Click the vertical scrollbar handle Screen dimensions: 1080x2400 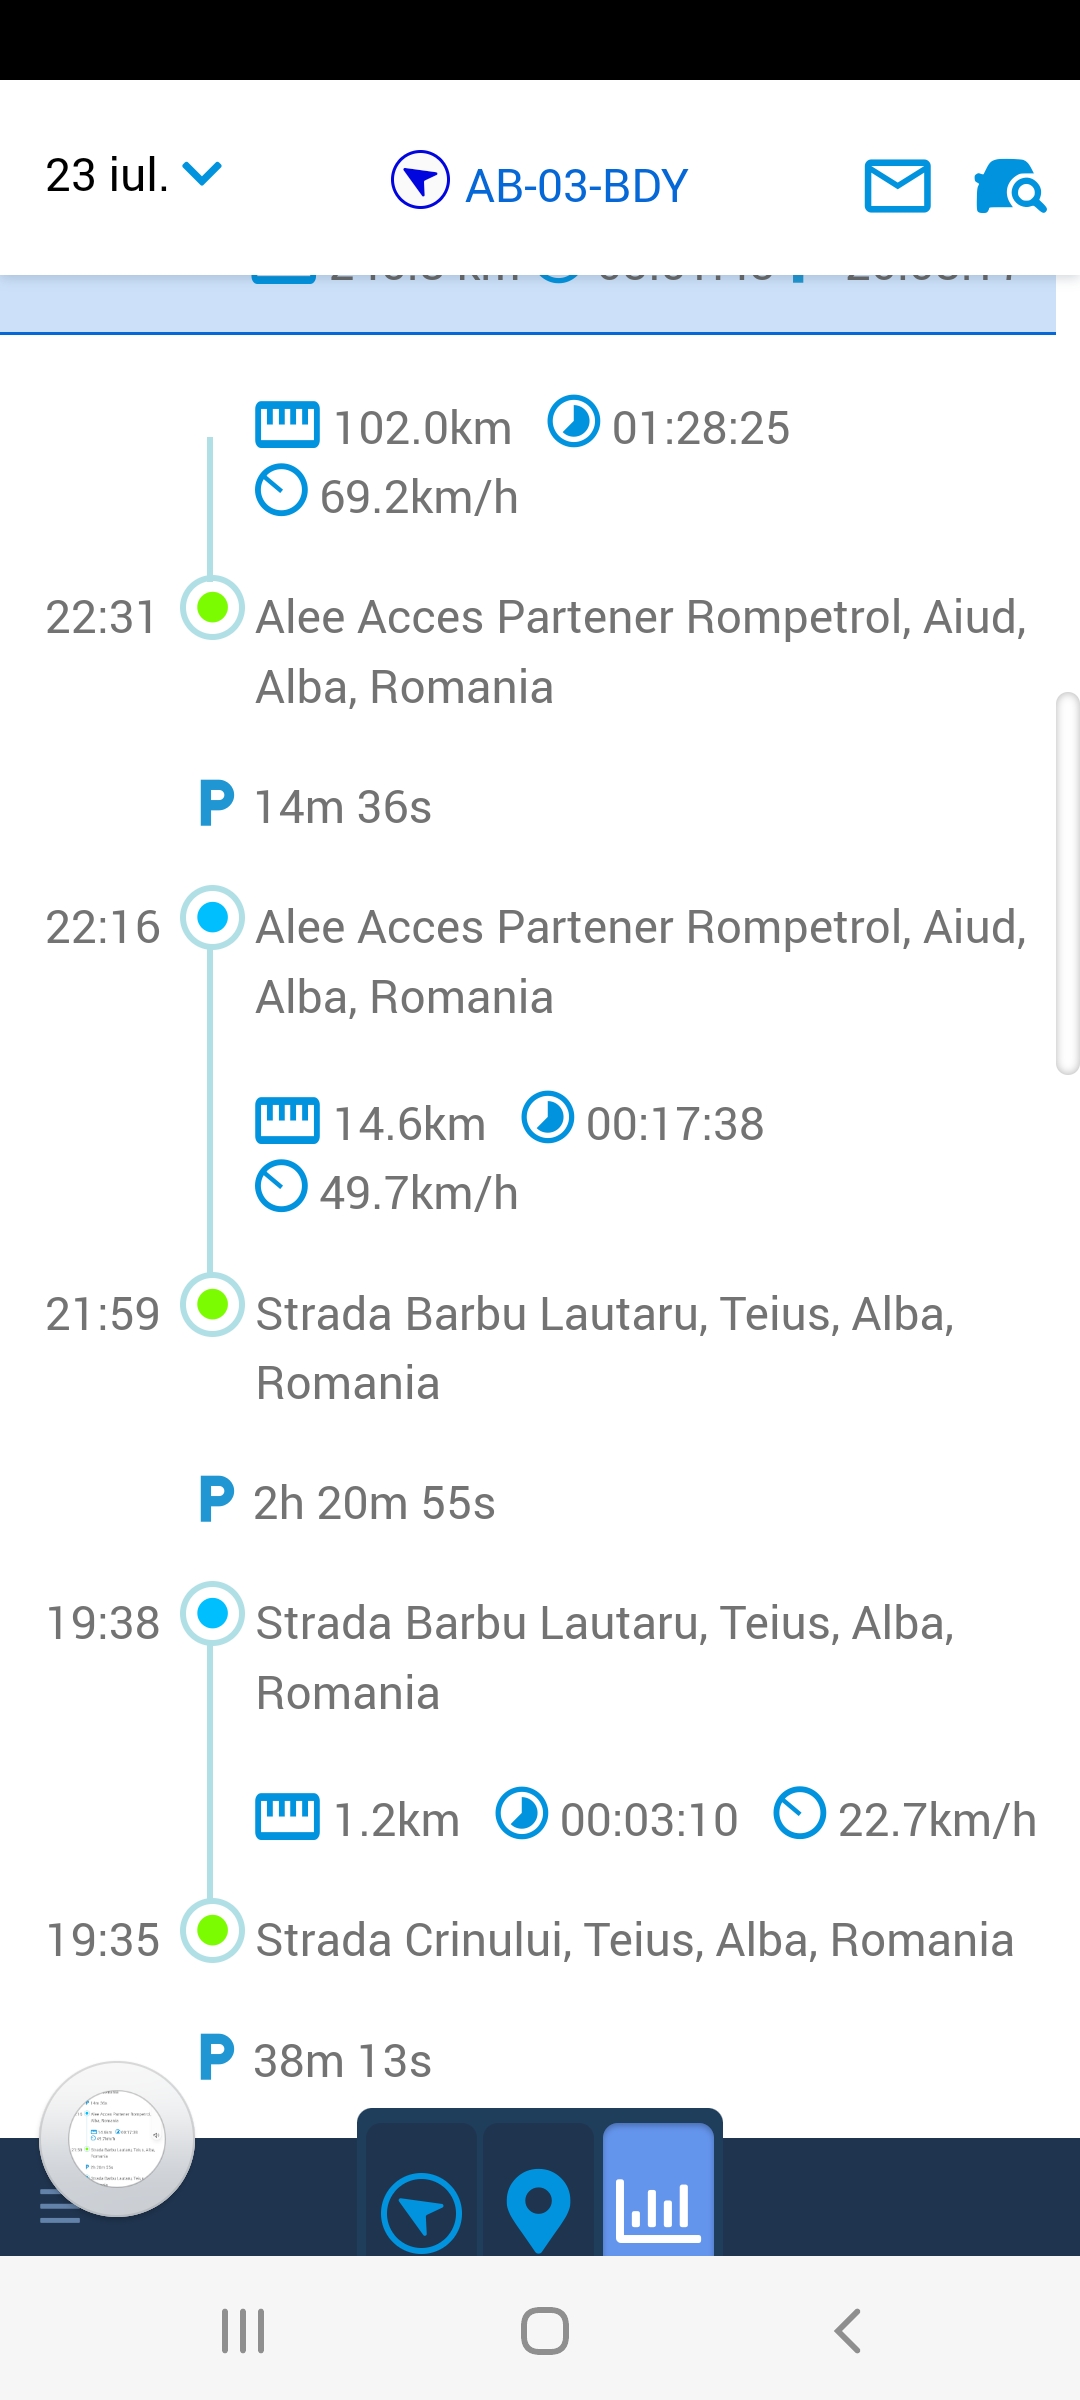1067,883
